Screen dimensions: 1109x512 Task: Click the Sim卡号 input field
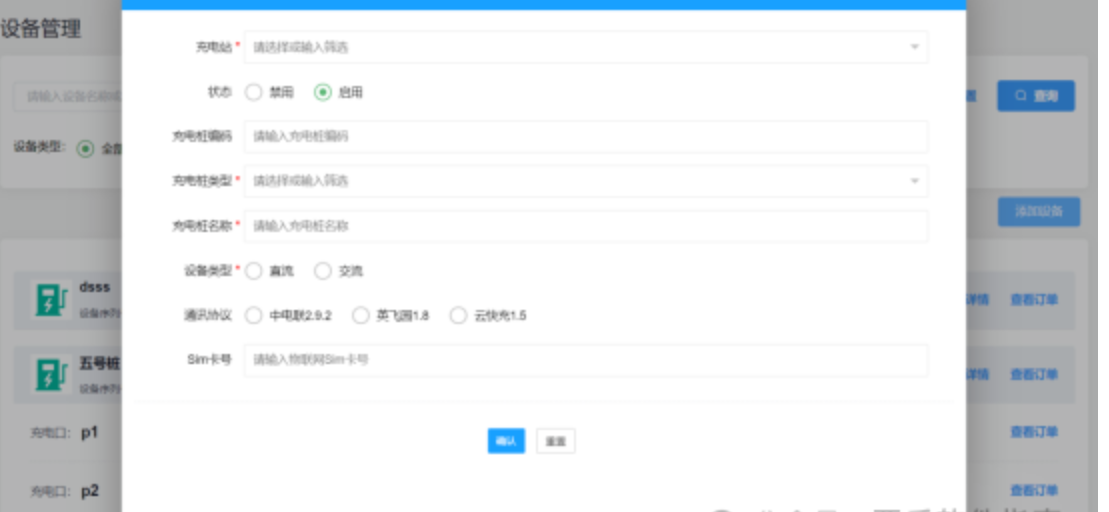(585, 360)
